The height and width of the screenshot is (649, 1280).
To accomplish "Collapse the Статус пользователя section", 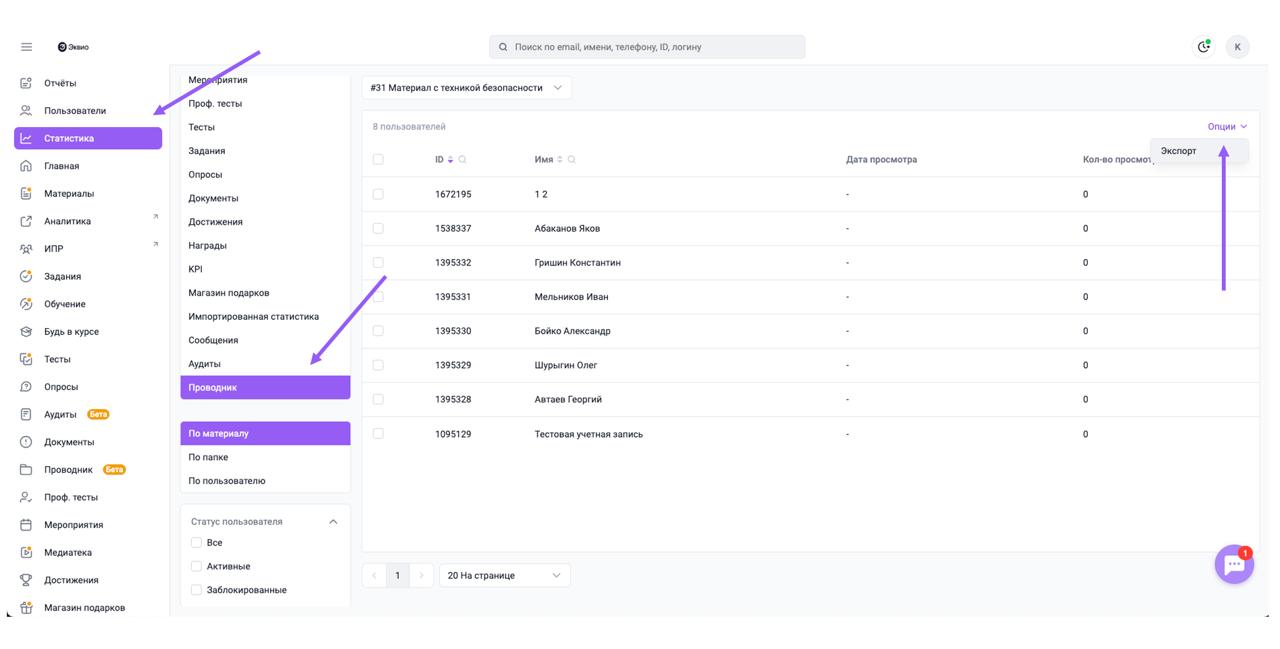I will point(333,522).
